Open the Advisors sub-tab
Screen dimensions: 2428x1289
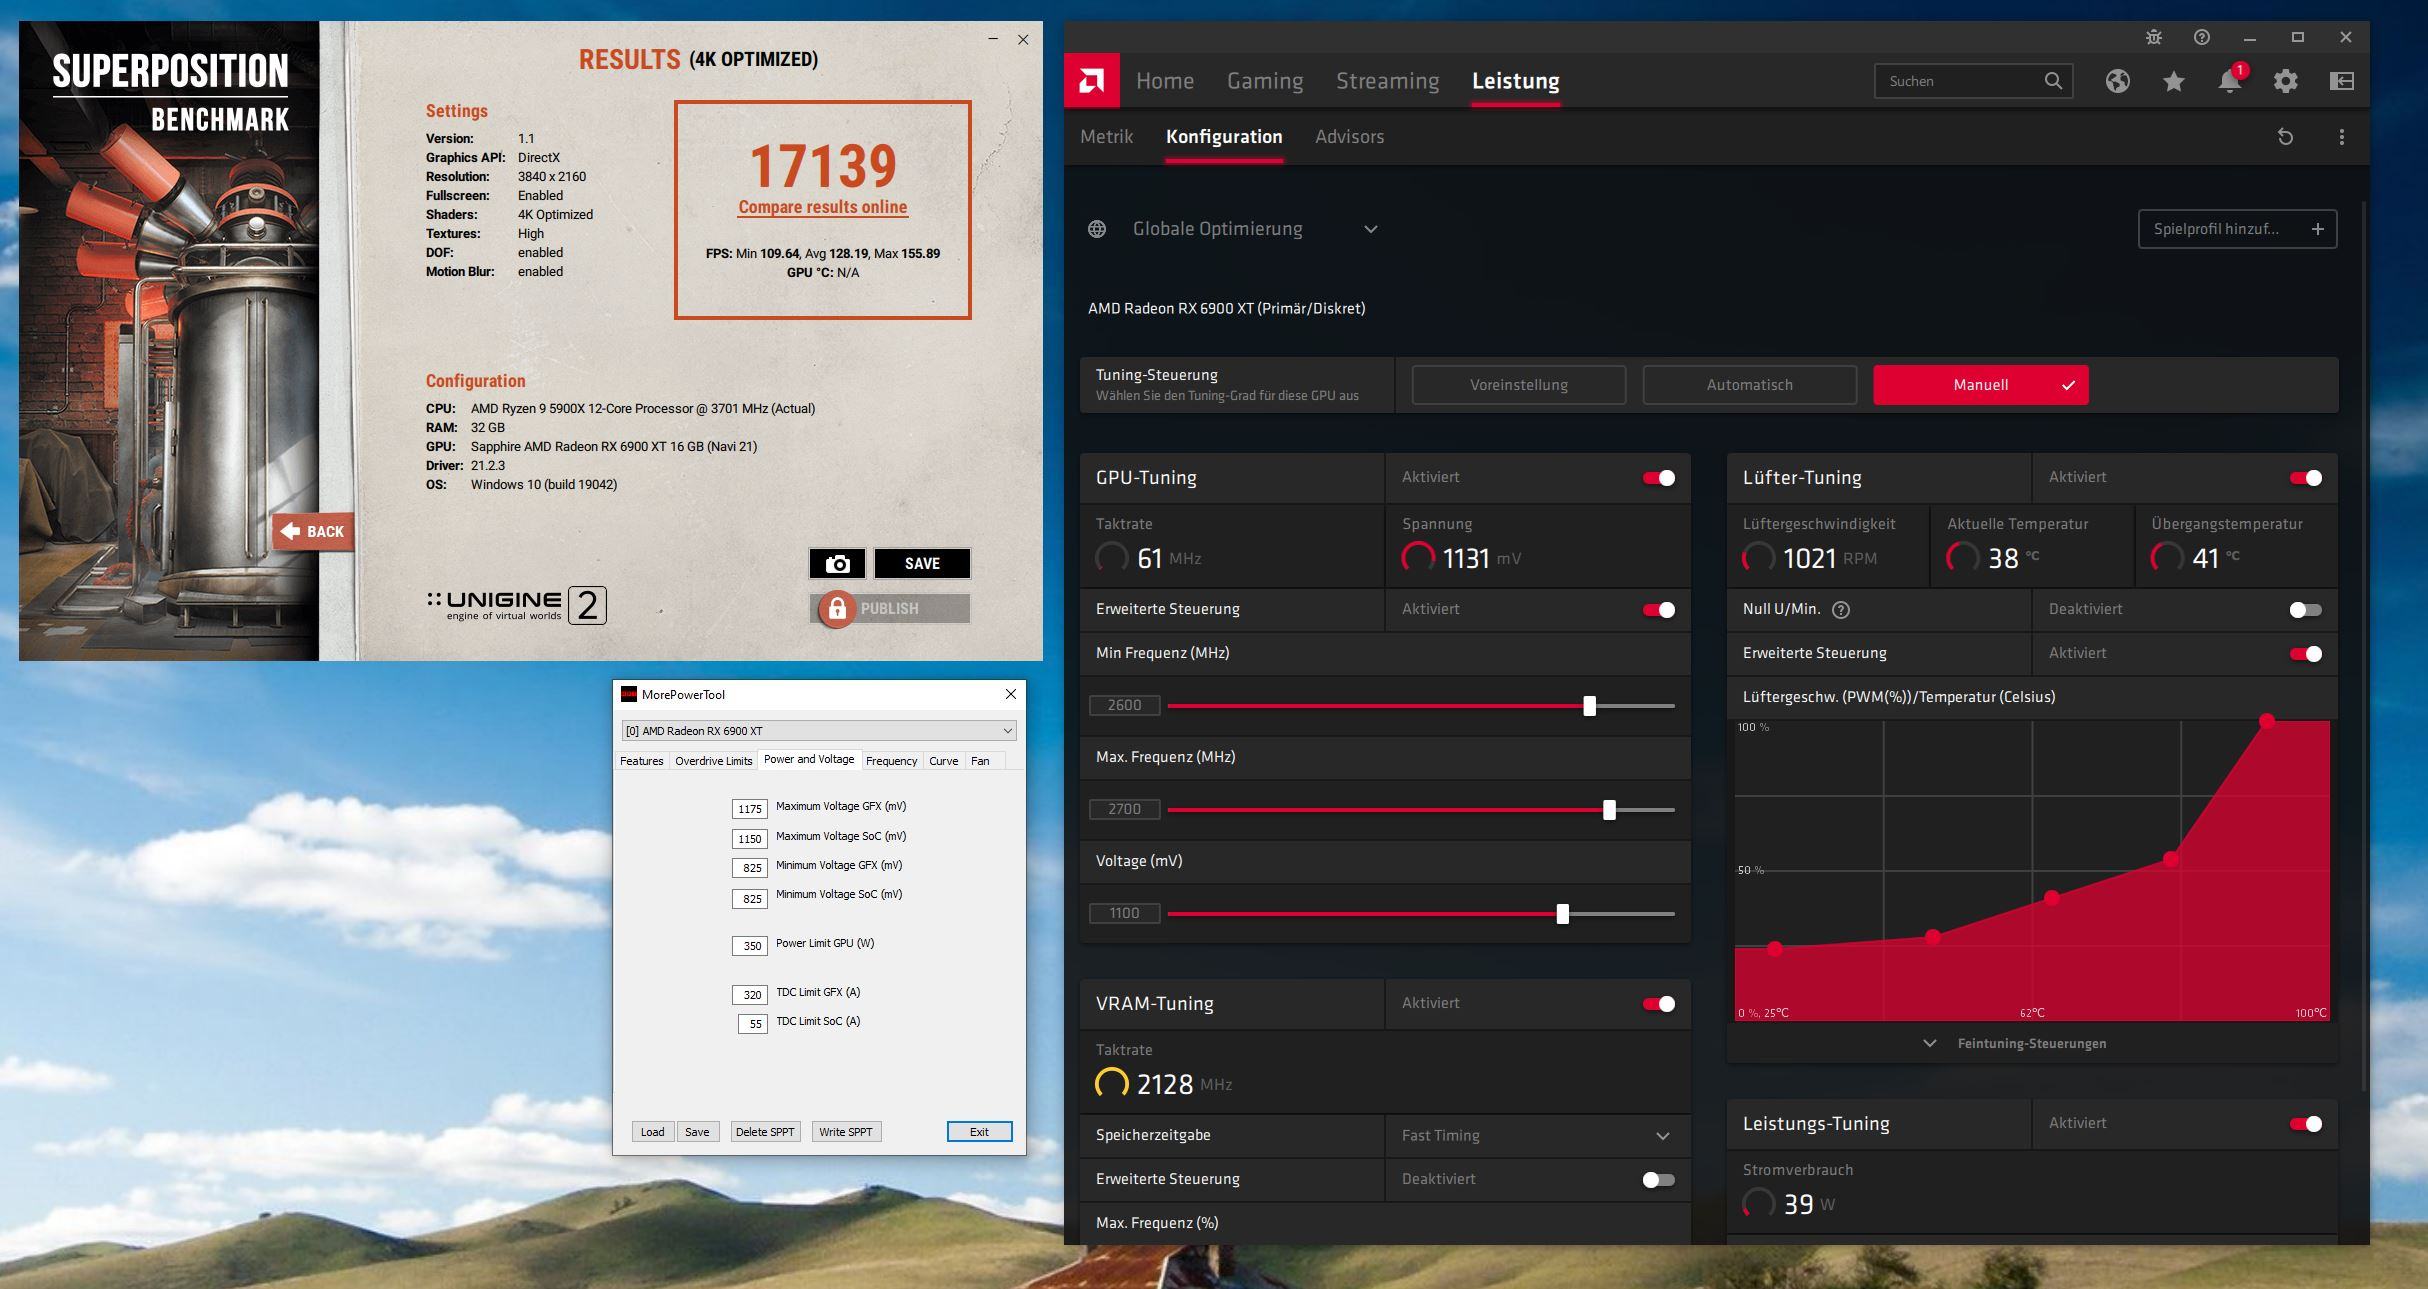pyautogui.click(x=1349, y=137)
